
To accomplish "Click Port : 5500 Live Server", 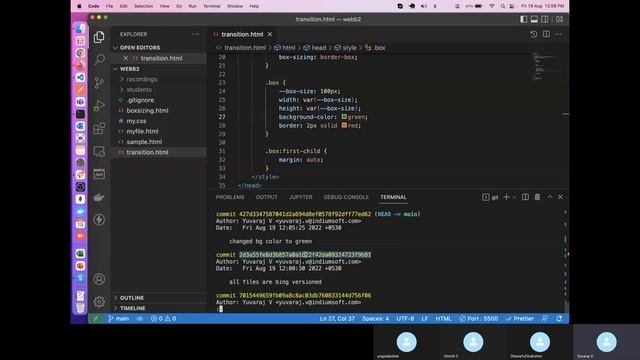I will coord(478,319).
